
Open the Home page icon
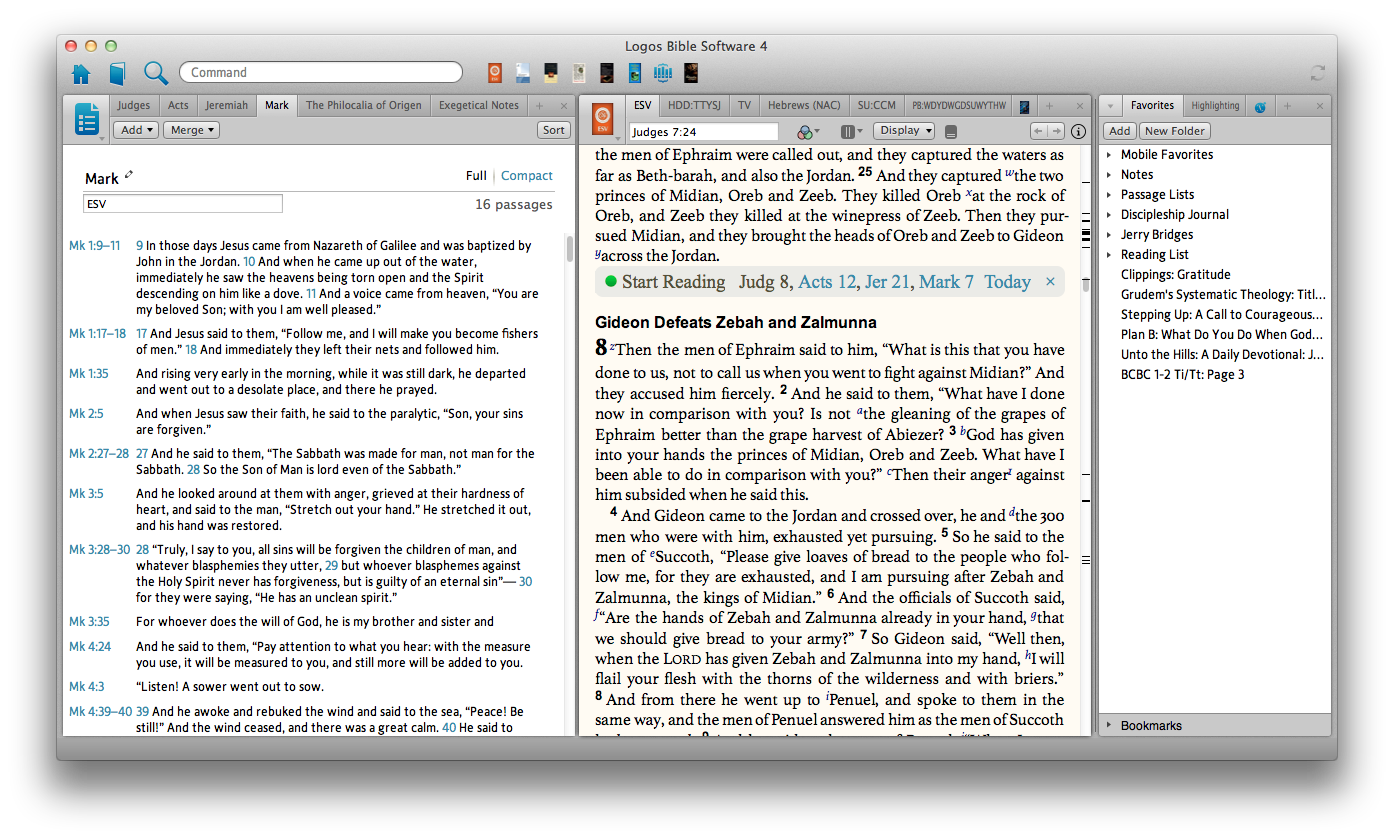tap(81, 73)
